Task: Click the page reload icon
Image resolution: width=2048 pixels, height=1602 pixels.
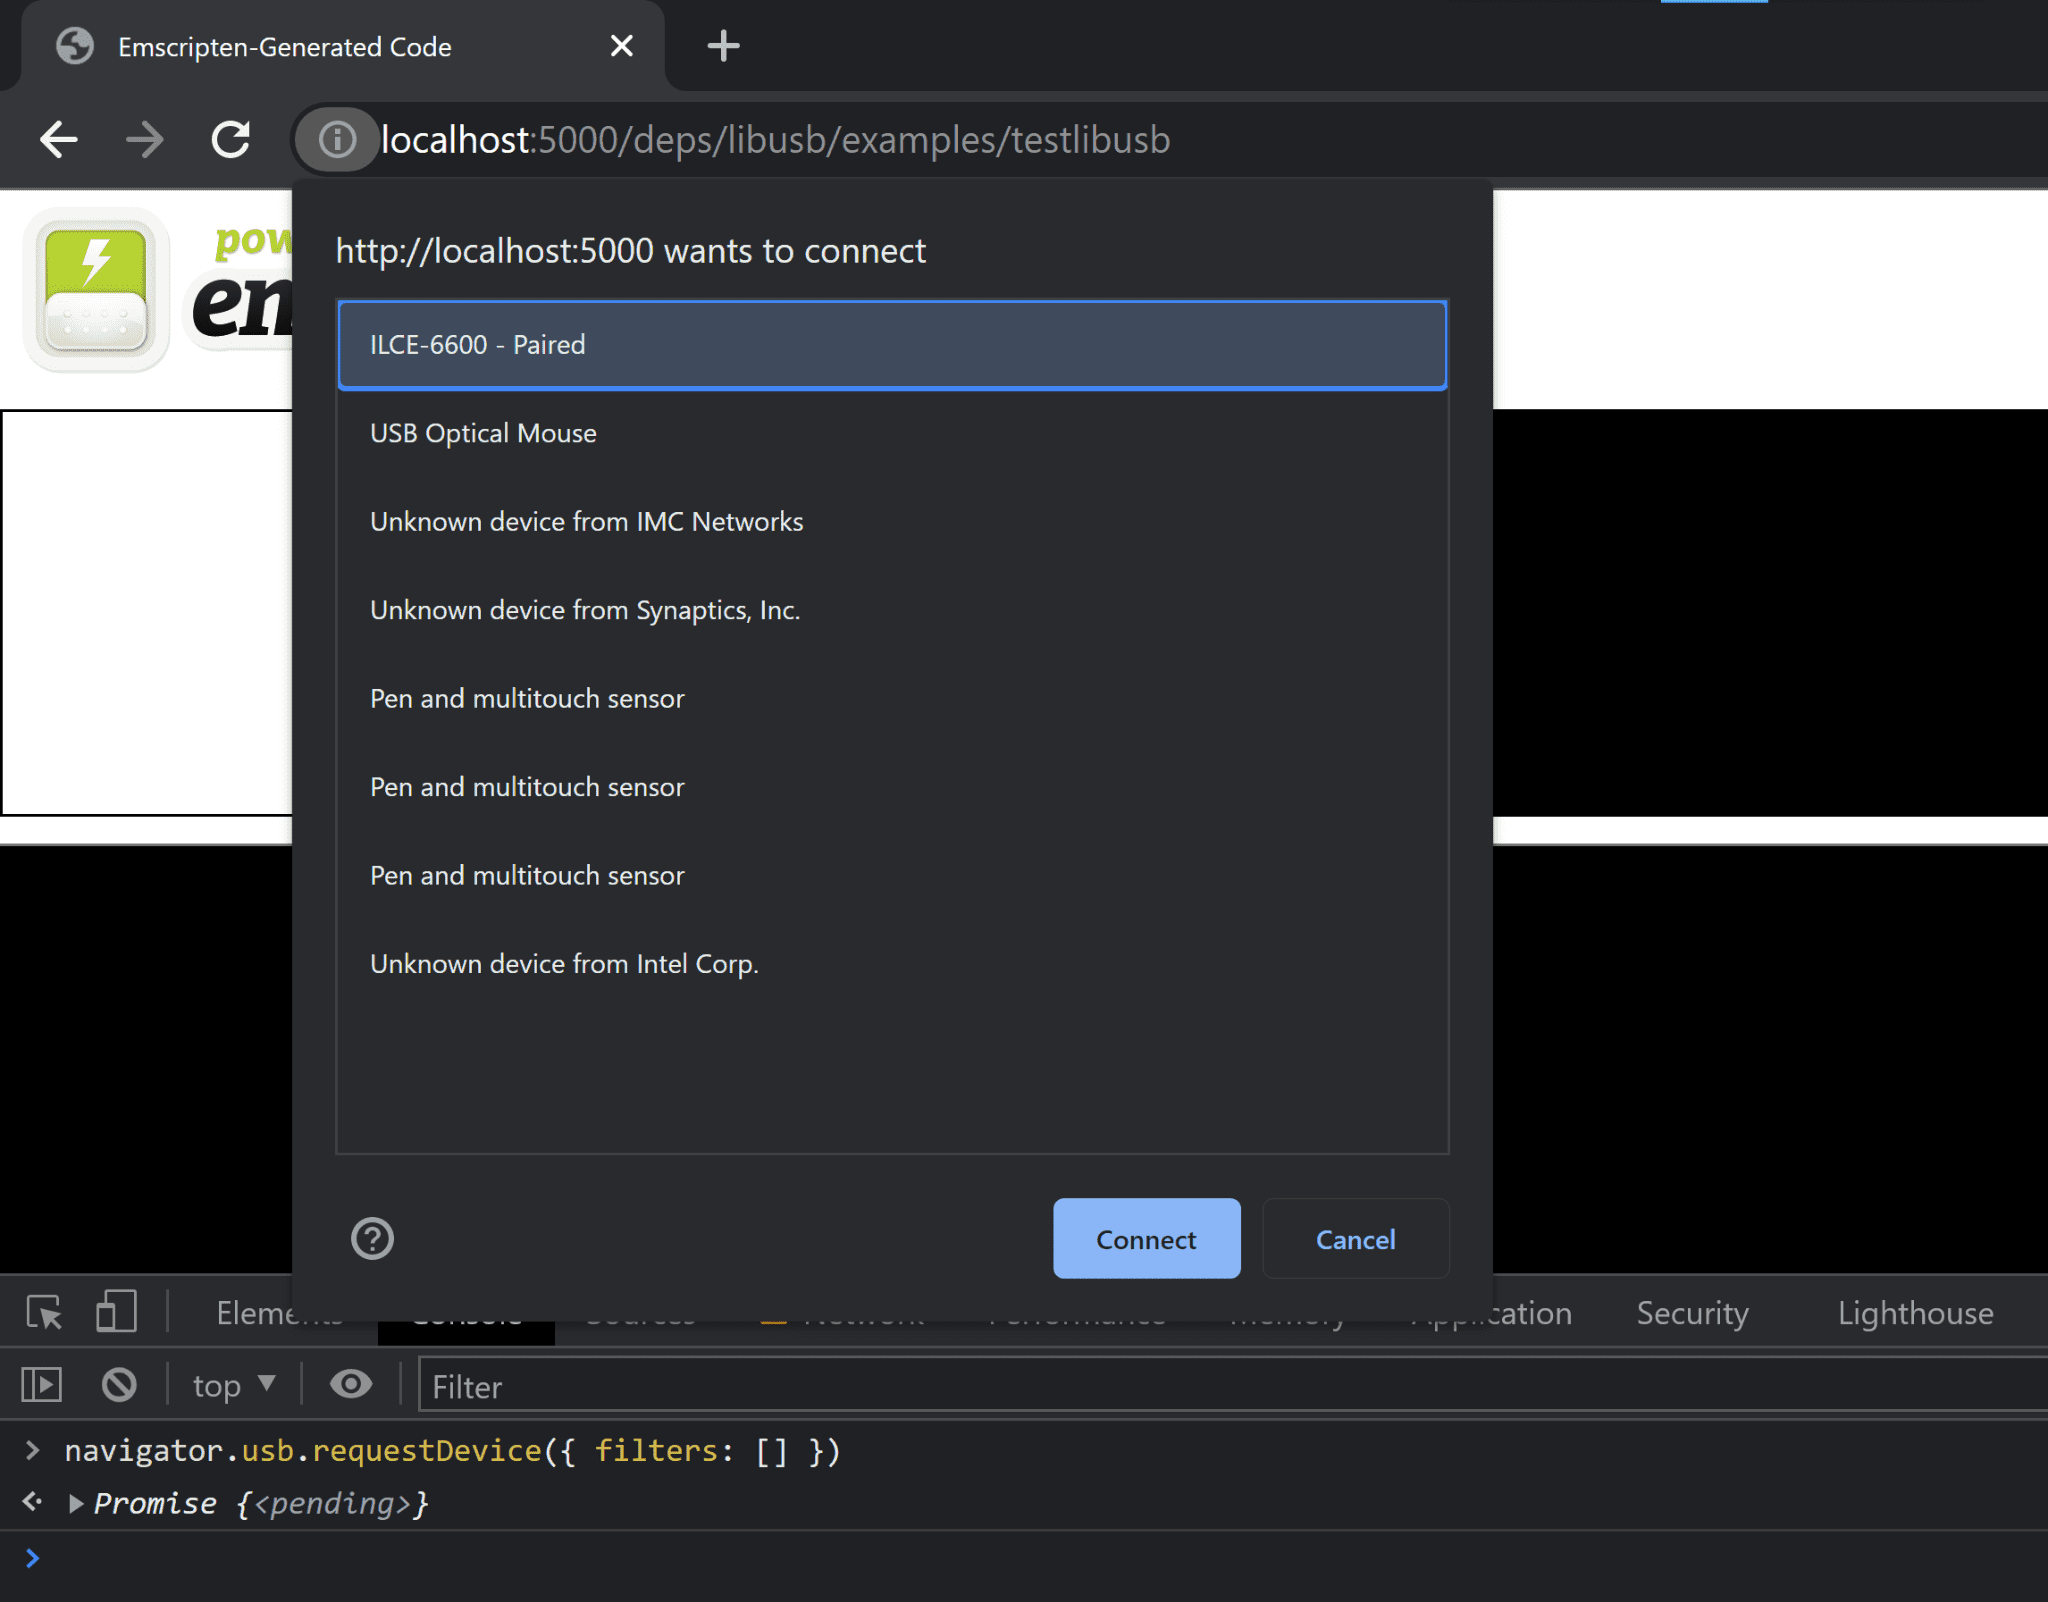Action: point(234,138)
